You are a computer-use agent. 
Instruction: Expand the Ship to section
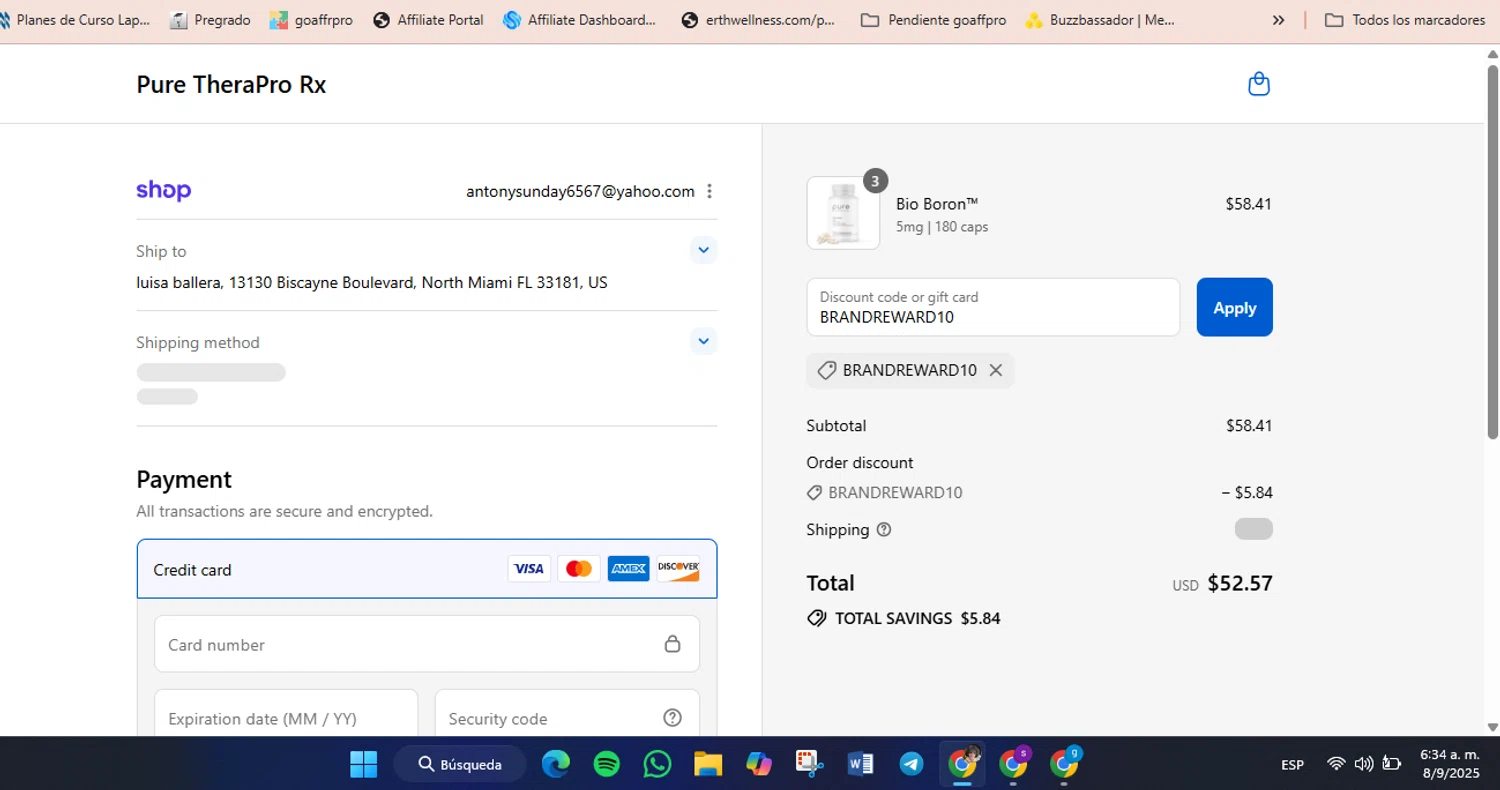(x=703, y=250)
